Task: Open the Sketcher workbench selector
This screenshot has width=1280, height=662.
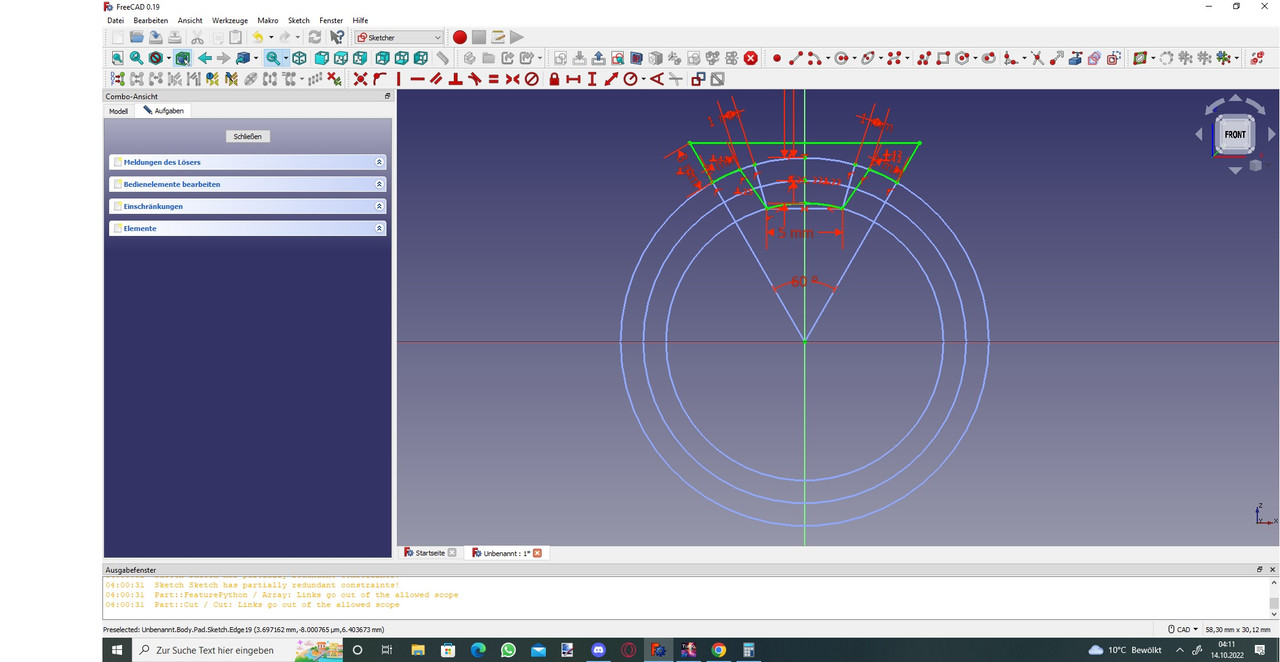Action: point(399,37)
